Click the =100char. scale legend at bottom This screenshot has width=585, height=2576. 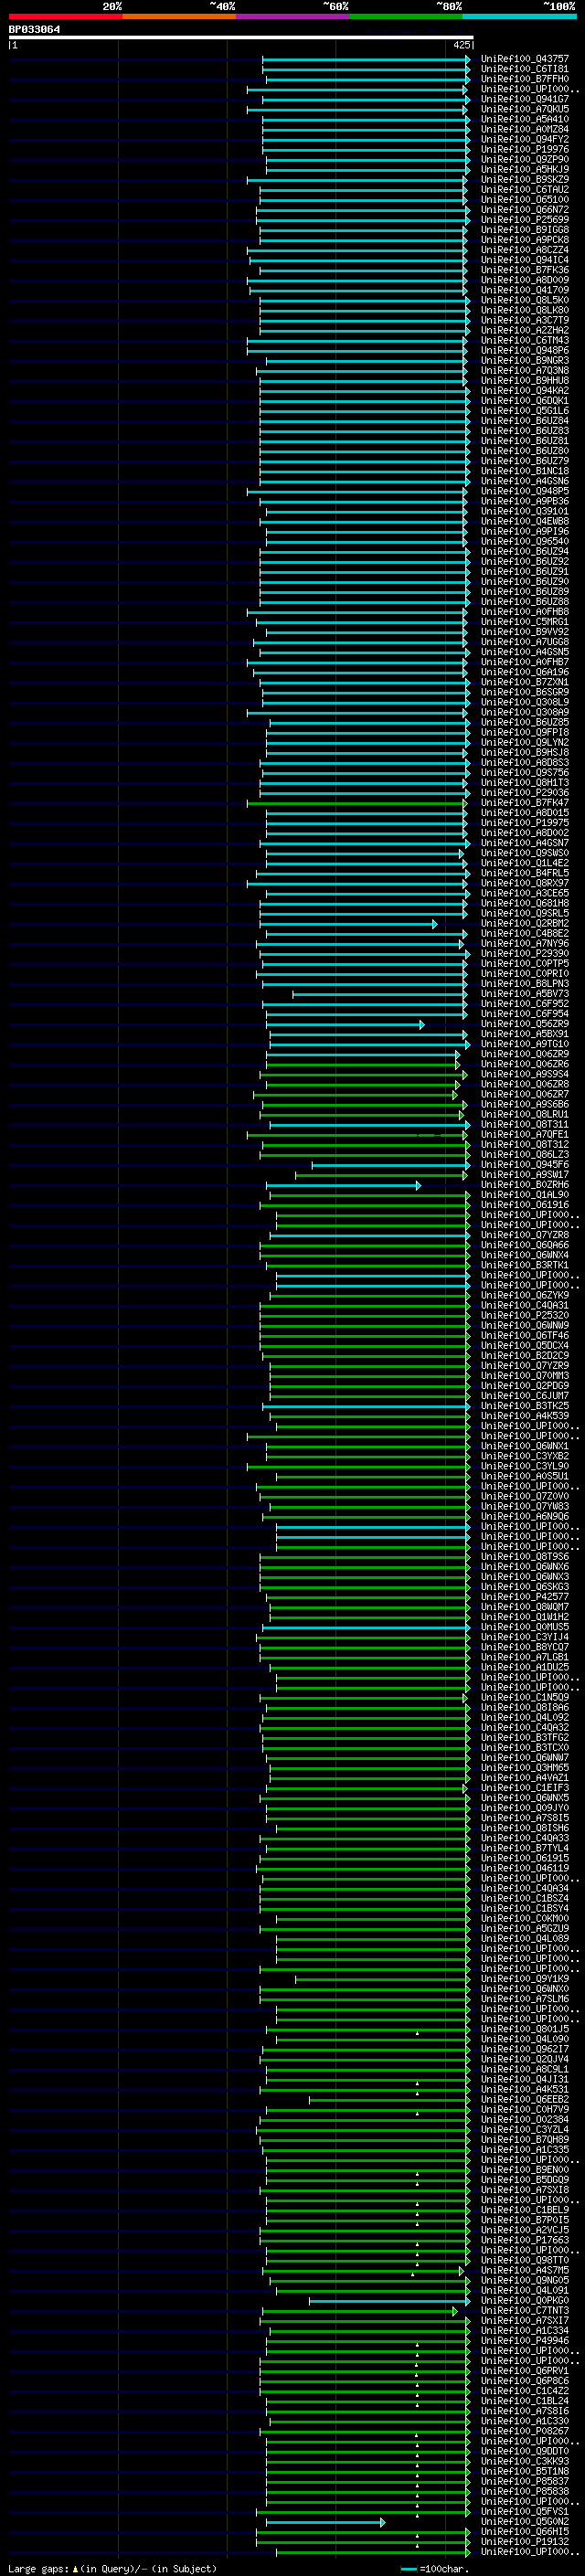[x=435, y=2569]
